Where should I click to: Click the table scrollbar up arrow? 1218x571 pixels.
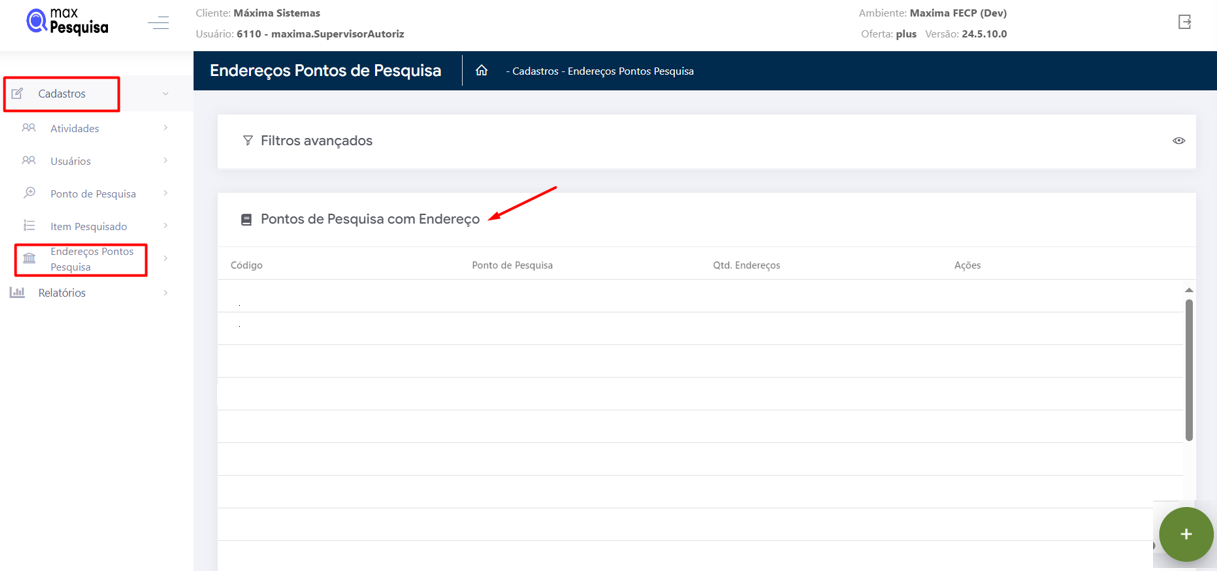point(1189,290)
